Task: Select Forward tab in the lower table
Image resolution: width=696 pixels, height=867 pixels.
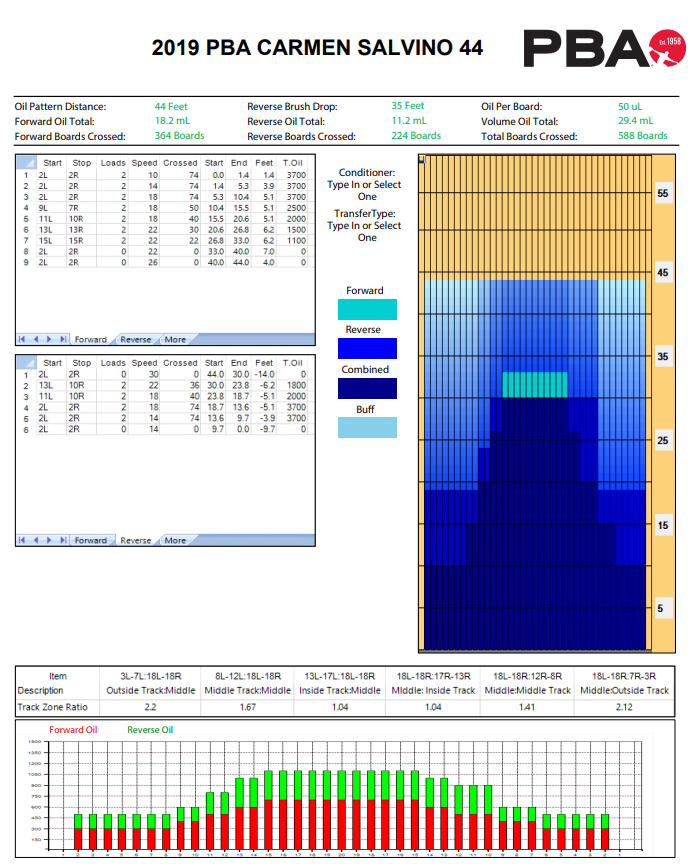Action: click(91, 540)
